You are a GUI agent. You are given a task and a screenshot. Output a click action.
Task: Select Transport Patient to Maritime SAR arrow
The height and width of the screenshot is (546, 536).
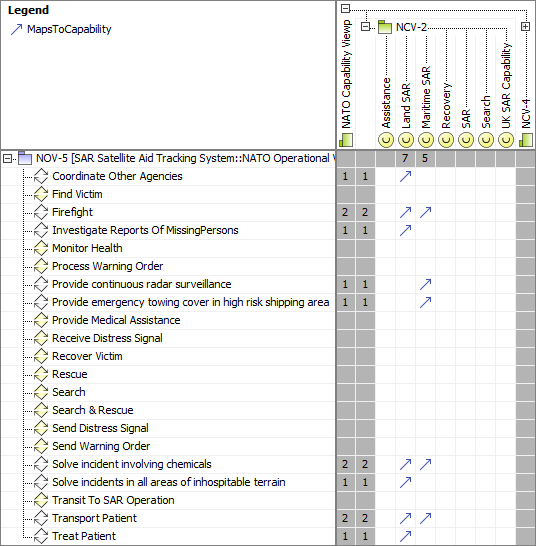point(426,518)
